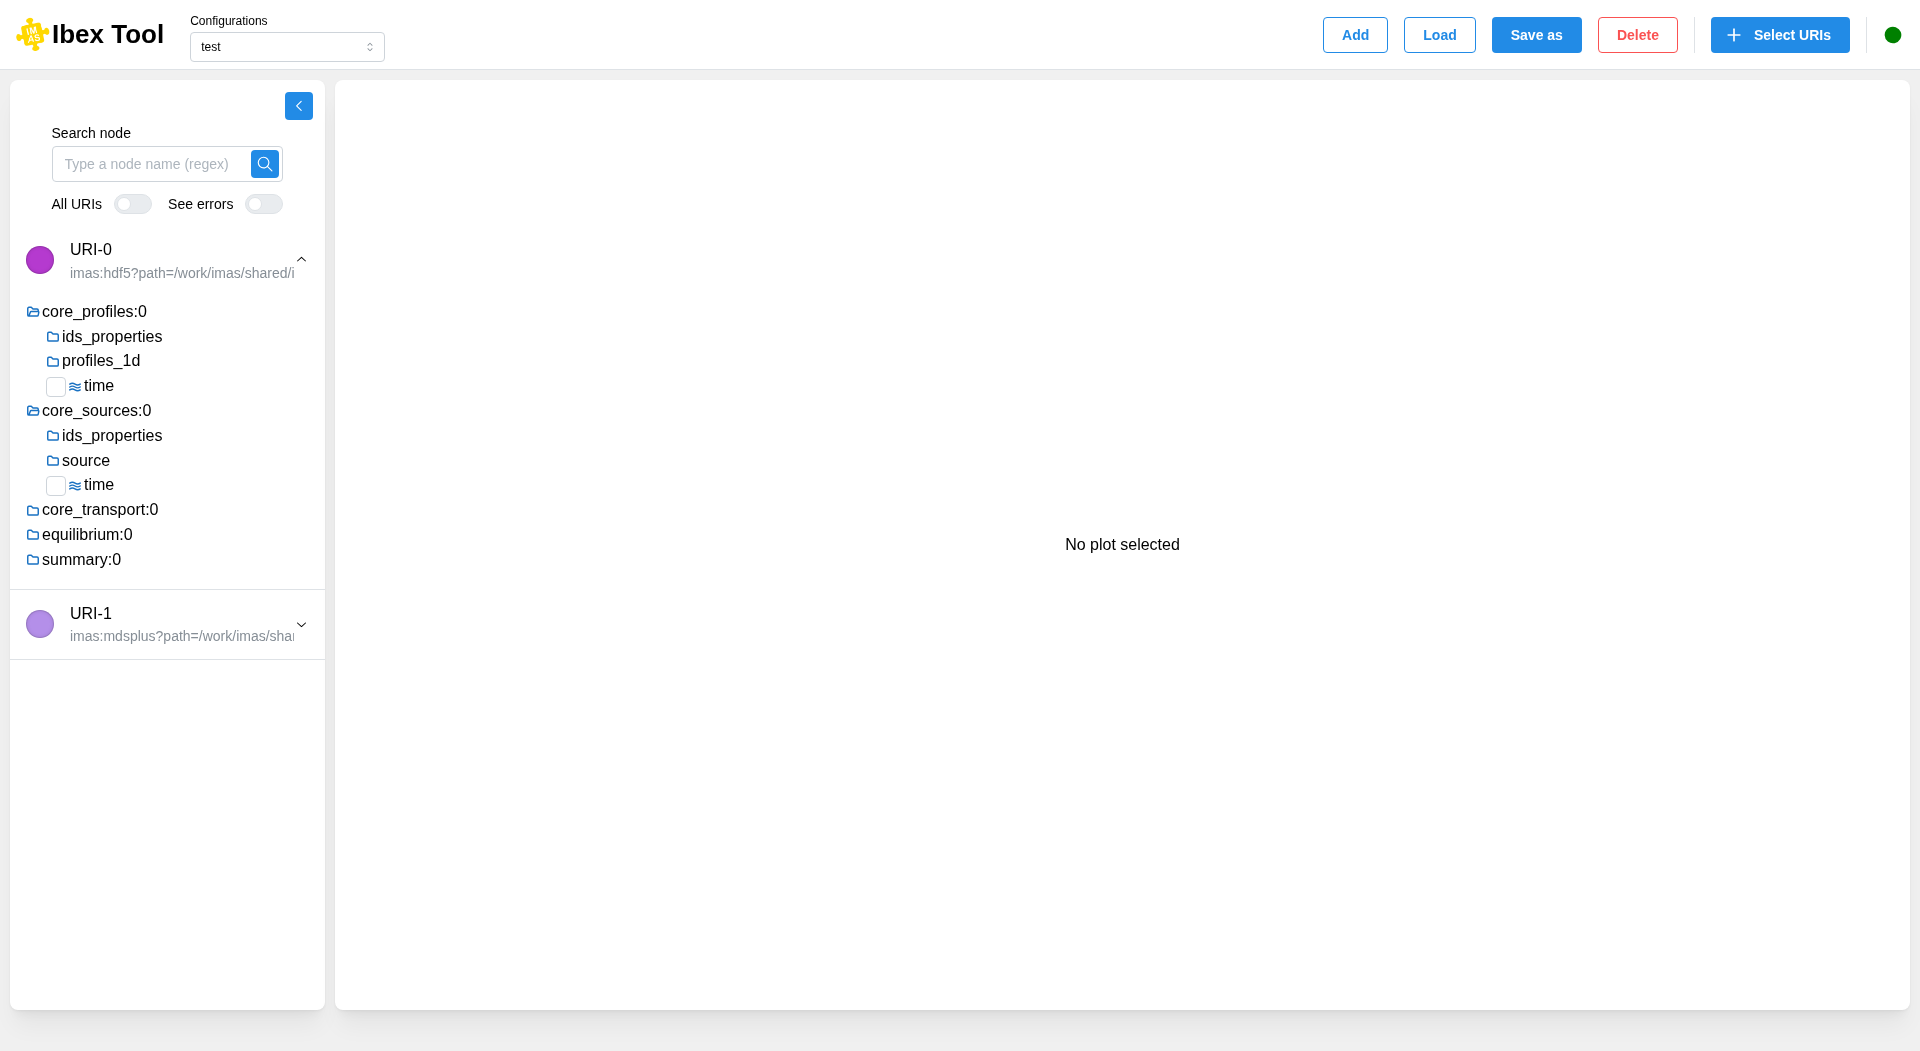1920x1051 pixels.
Task: Toggle the See errors switch
Action: [264, 204]
